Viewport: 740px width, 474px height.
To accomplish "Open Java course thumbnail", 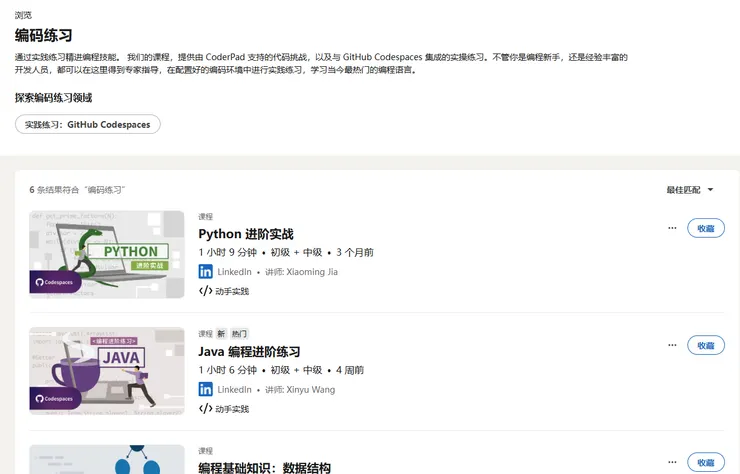I will [x=107, y=371].
